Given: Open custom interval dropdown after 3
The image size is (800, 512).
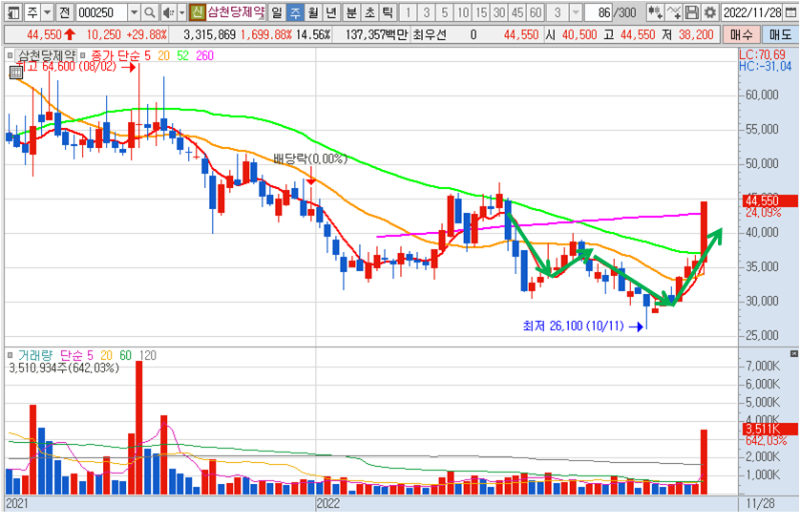Looking at the screenshot, I should [x=576, y=12].
